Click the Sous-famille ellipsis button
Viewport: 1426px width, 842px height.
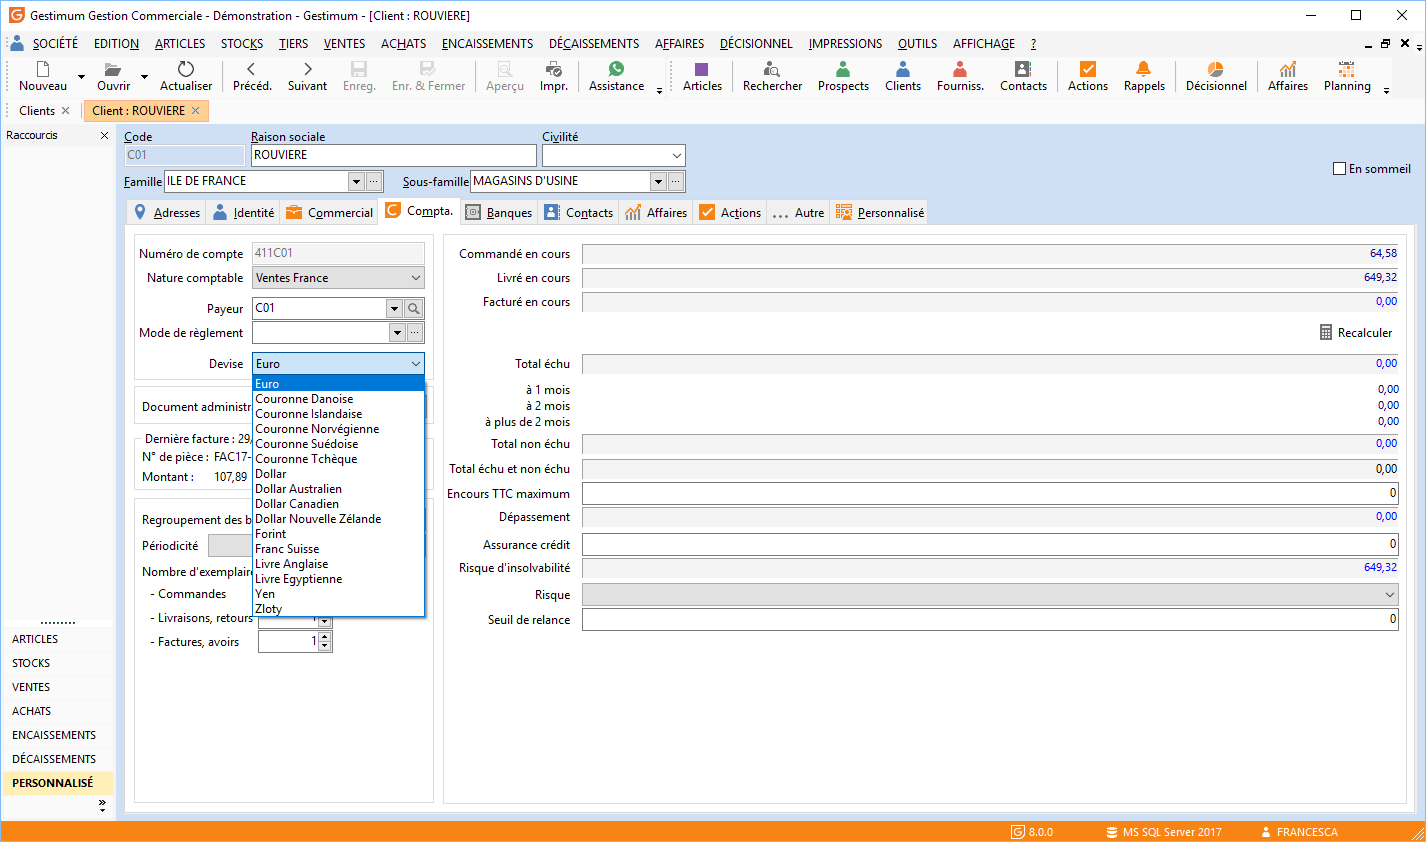[676, 181]
